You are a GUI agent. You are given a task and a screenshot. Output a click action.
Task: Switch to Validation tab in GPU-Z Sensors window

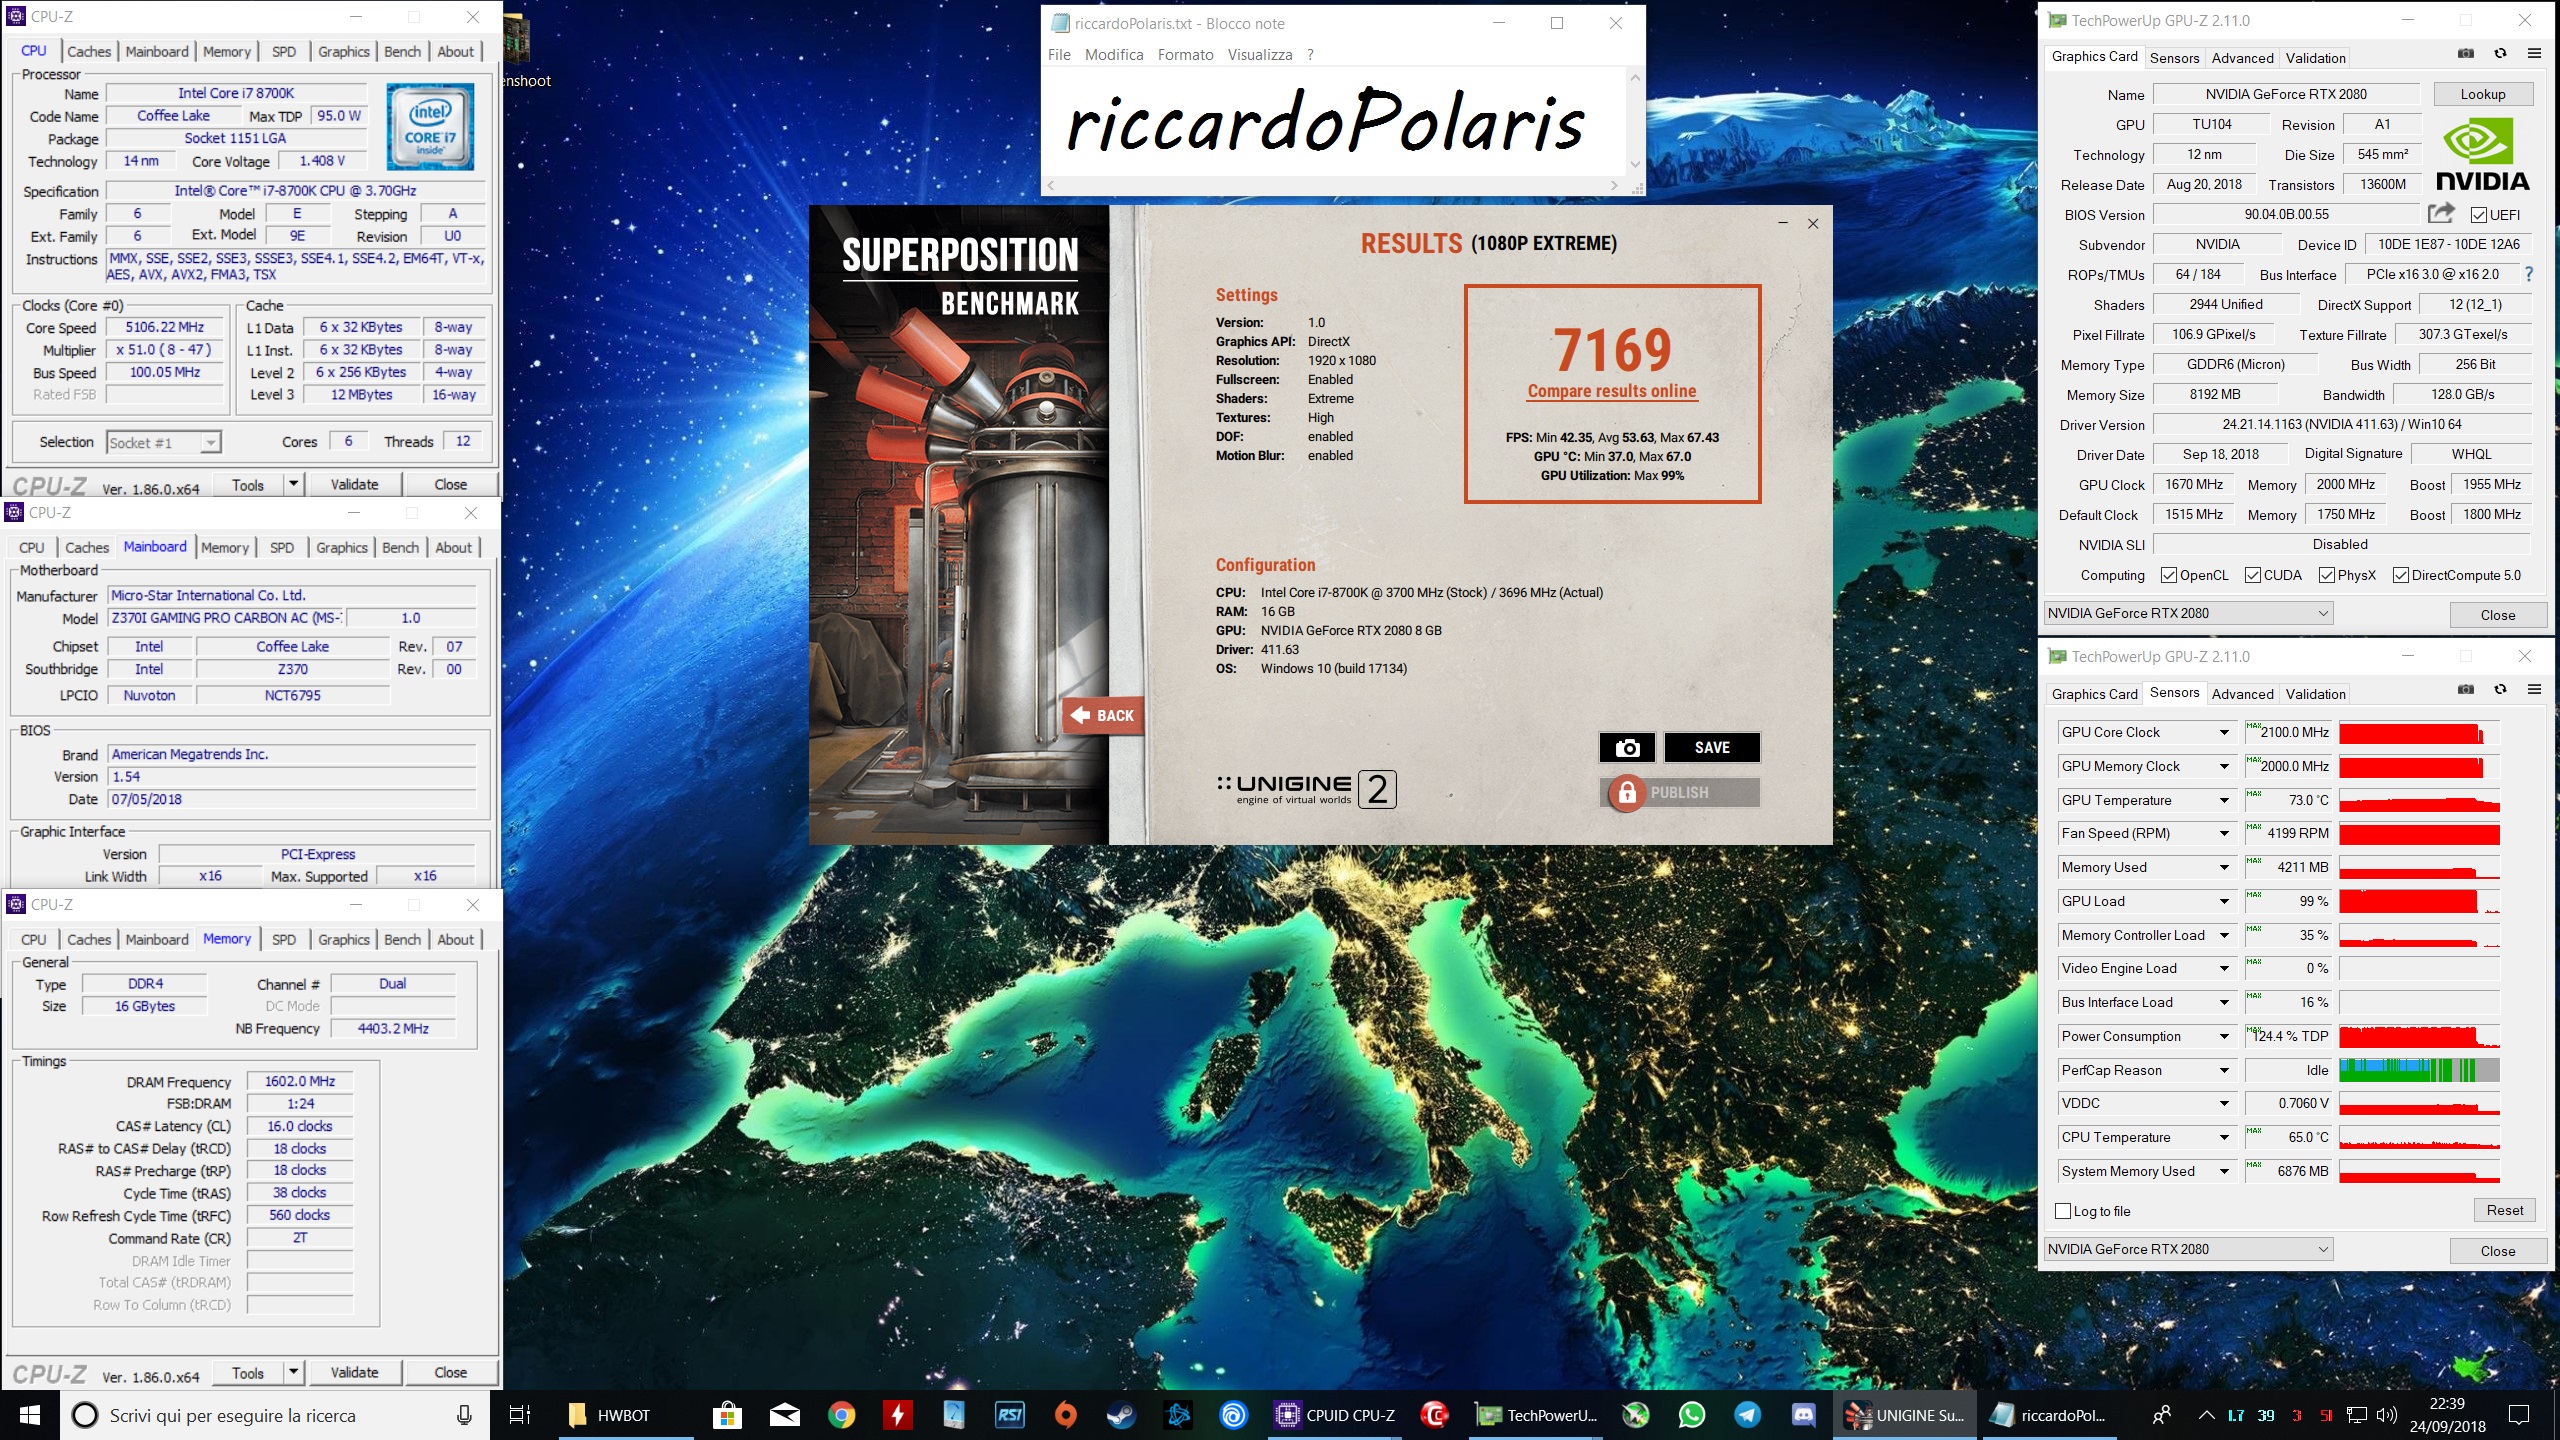point(2315,694)
